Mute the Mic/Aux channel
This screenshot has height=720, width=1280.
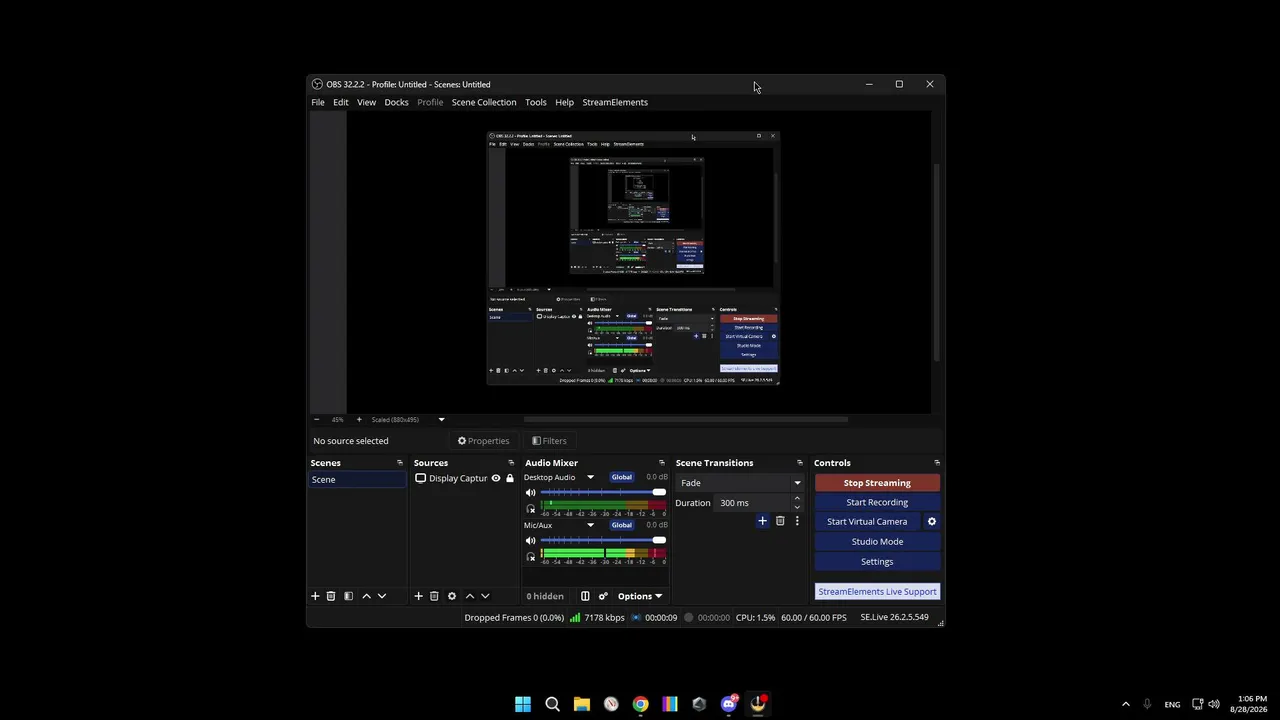531,541
